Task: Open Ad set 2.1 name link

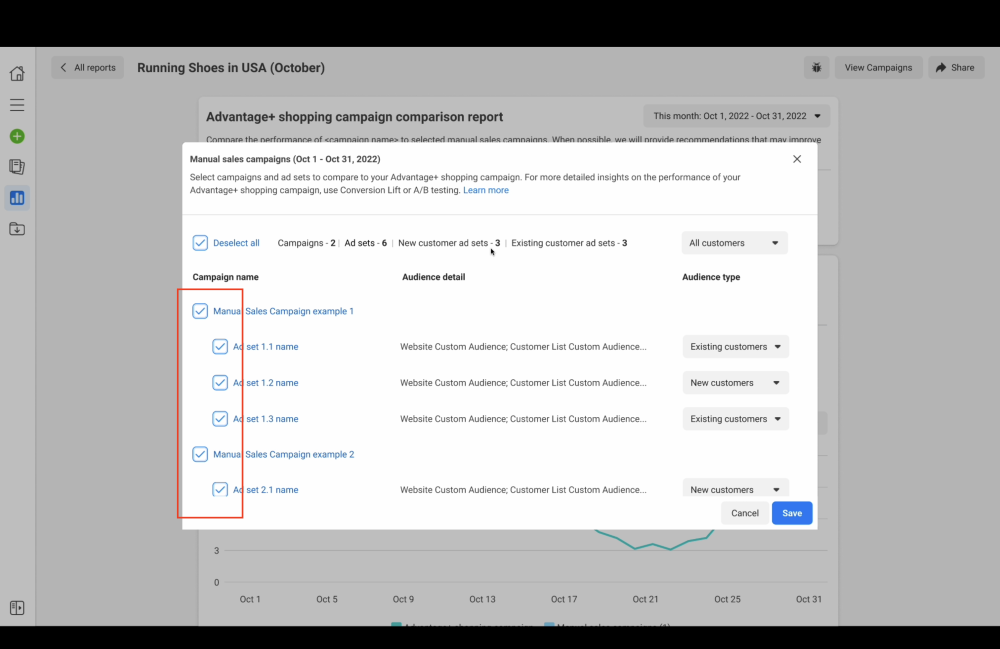Action: click(265, 490)
